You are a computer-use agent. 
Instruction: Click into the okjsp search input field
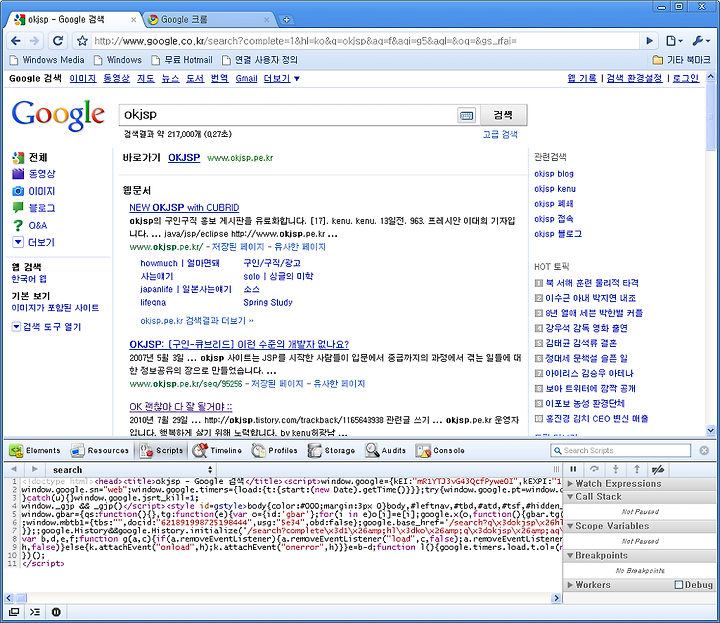pyautogui.click(x=288, y=115)
